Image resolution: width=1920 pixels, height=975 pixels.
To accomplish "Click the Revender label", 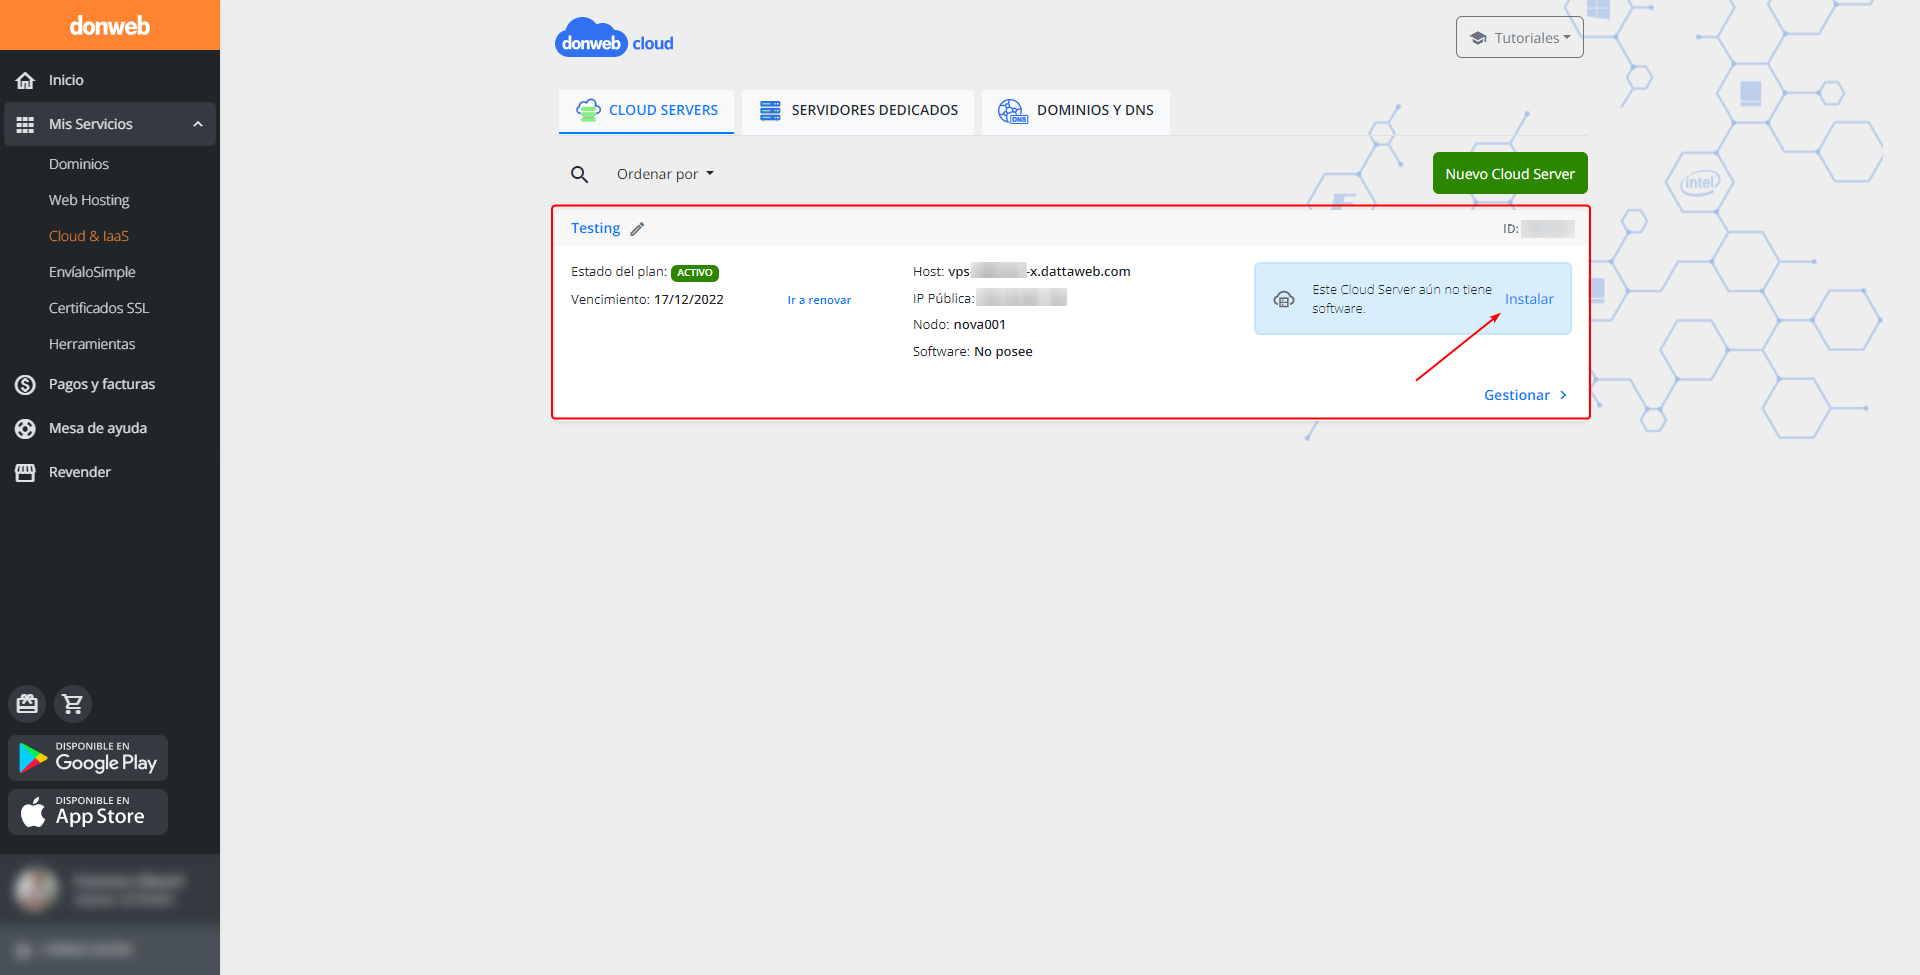I will 80,472.
